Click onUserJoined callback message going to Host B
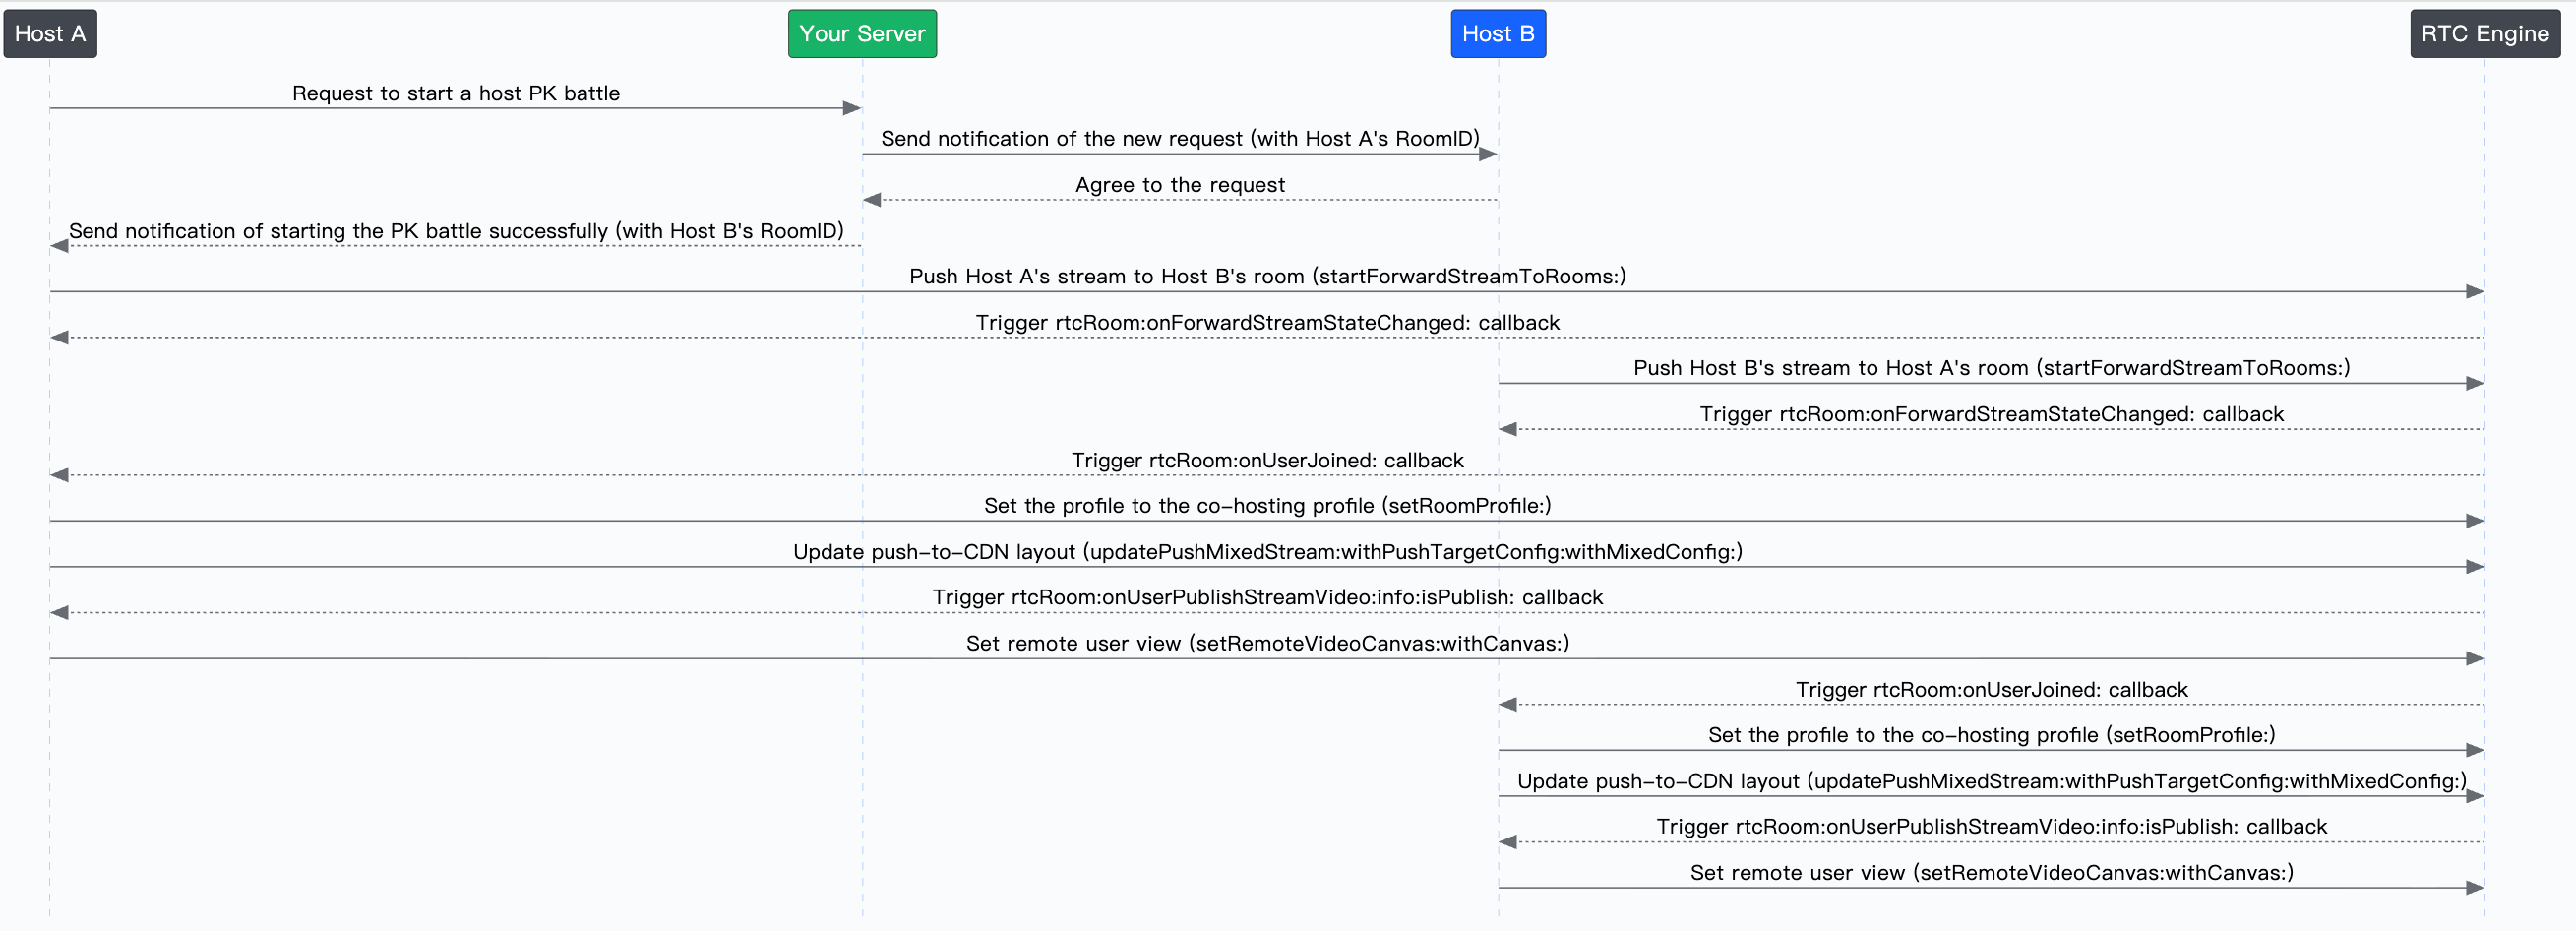Viewport: 2576px width, 931px height. [x=1991, y=689]
